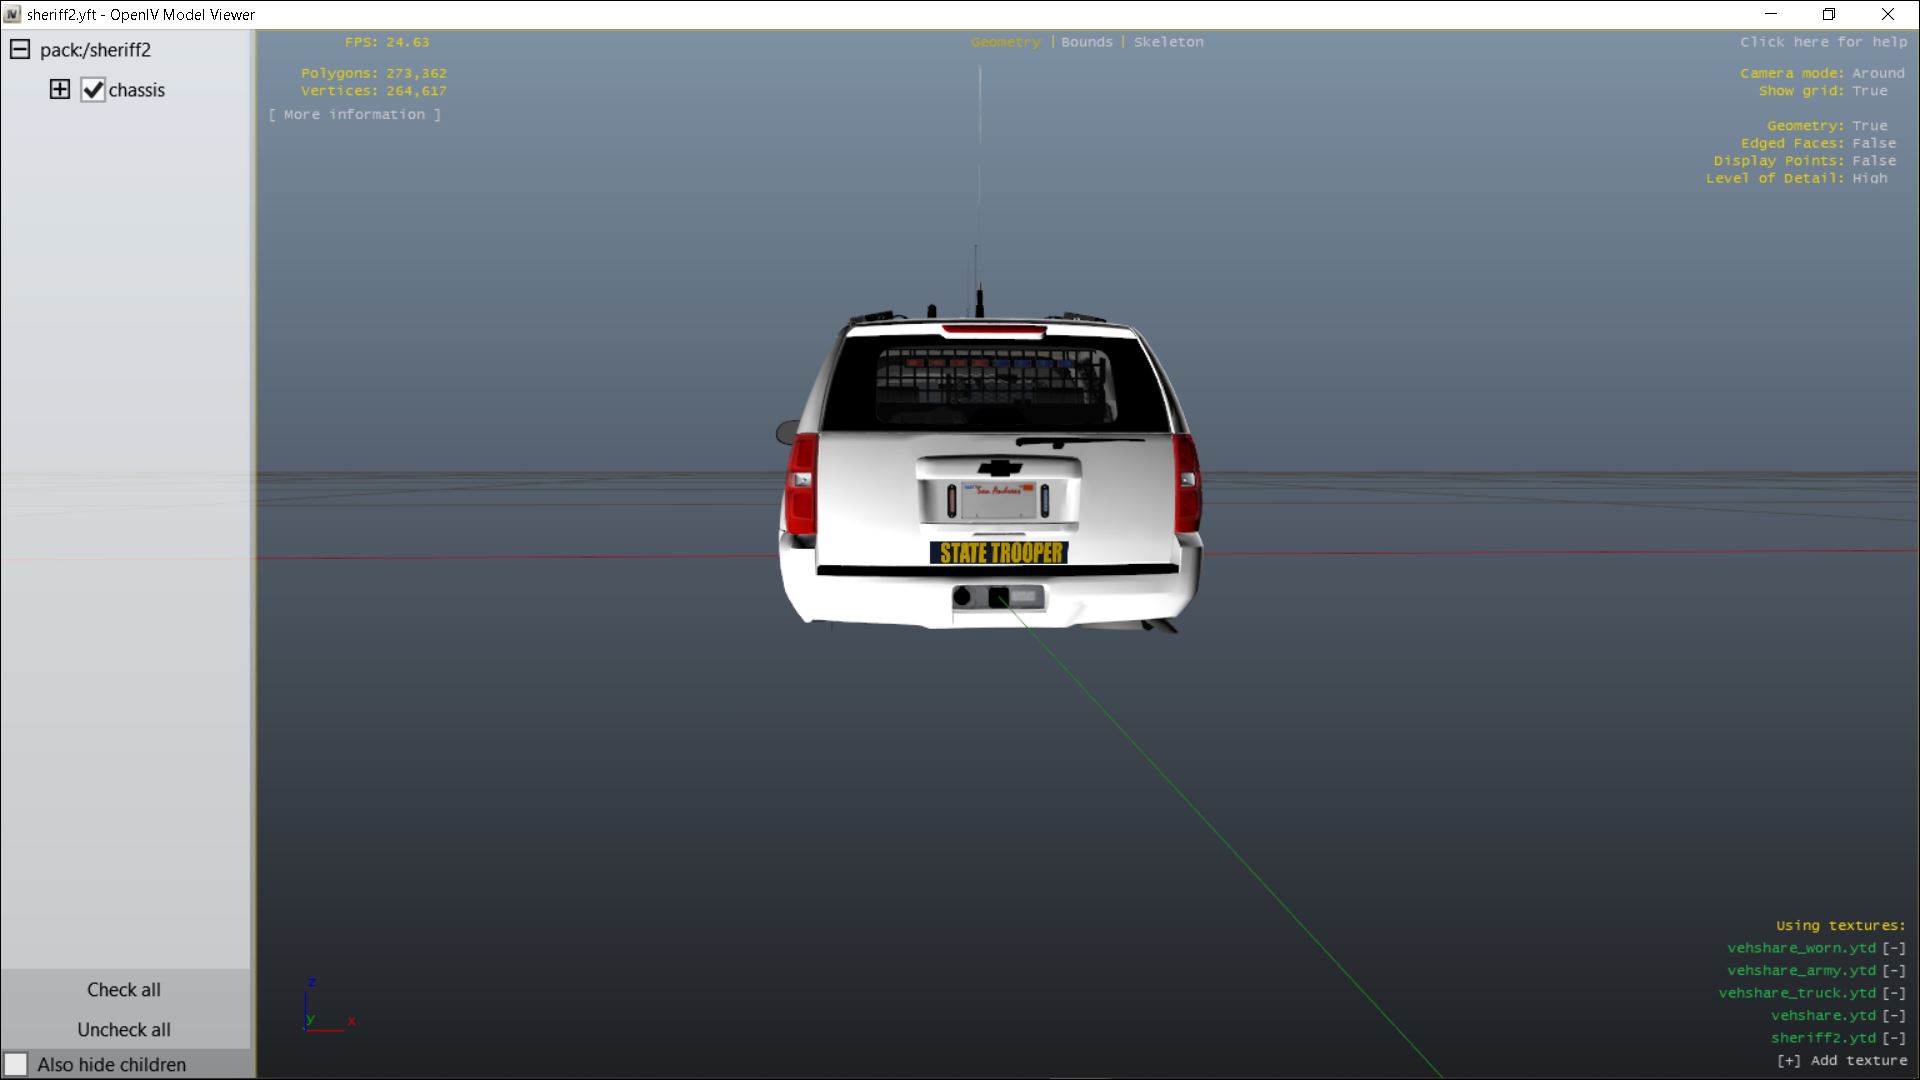Collapse the pack:/sheriff2 tree node
The image size is (1920, 1080).
pyautogui.click(x=20, y=50)
